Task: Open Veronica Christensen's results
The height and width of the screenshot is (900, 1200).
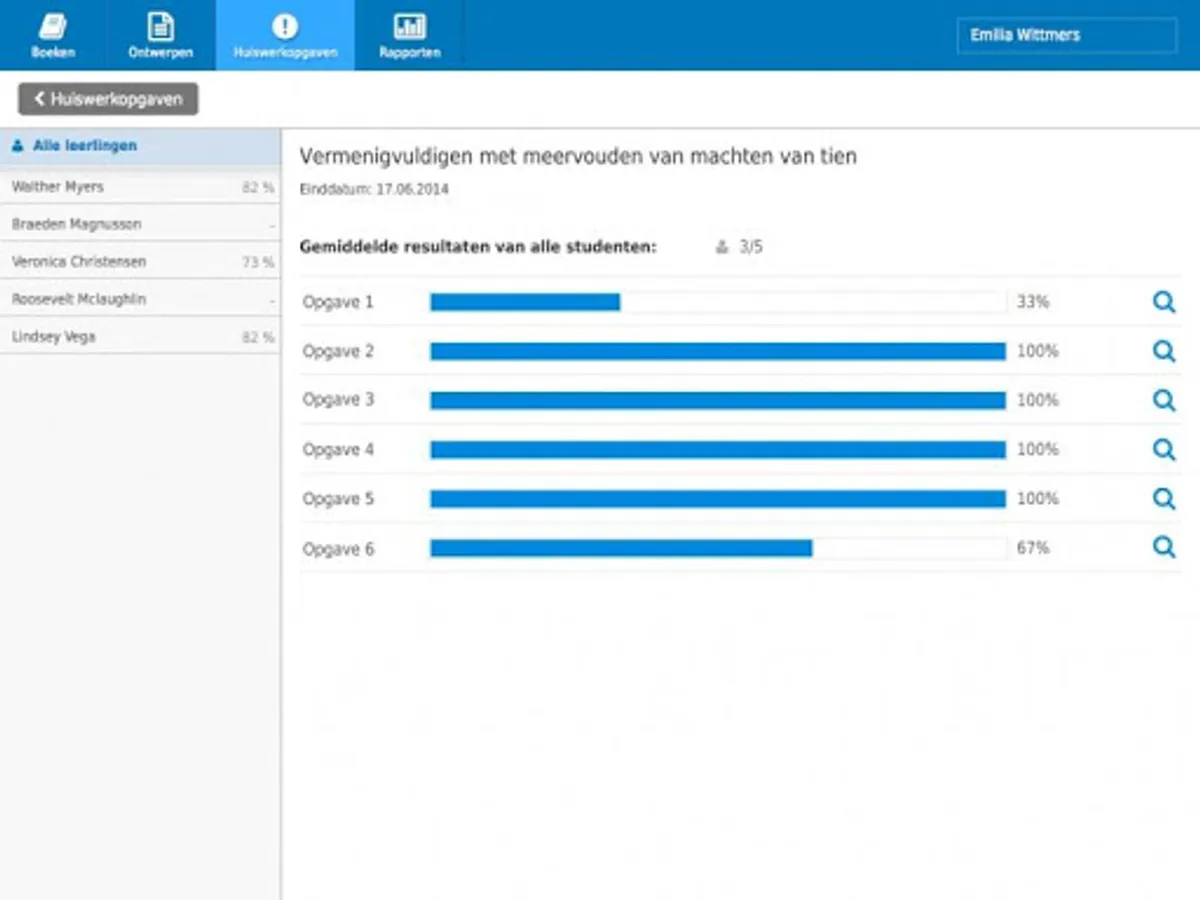Action: (x=140, y=262)
